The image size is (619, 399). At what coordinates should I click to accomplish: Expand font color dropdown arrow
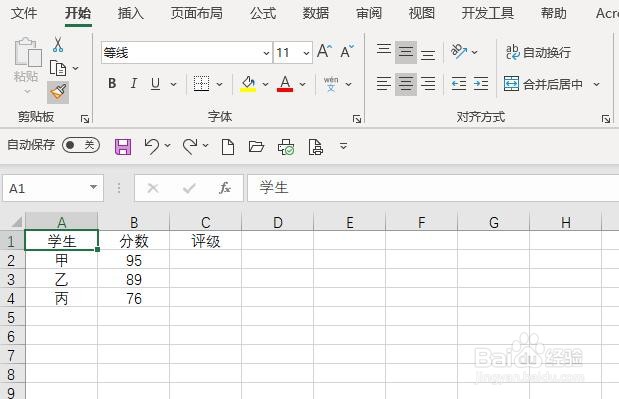[302, 84]
